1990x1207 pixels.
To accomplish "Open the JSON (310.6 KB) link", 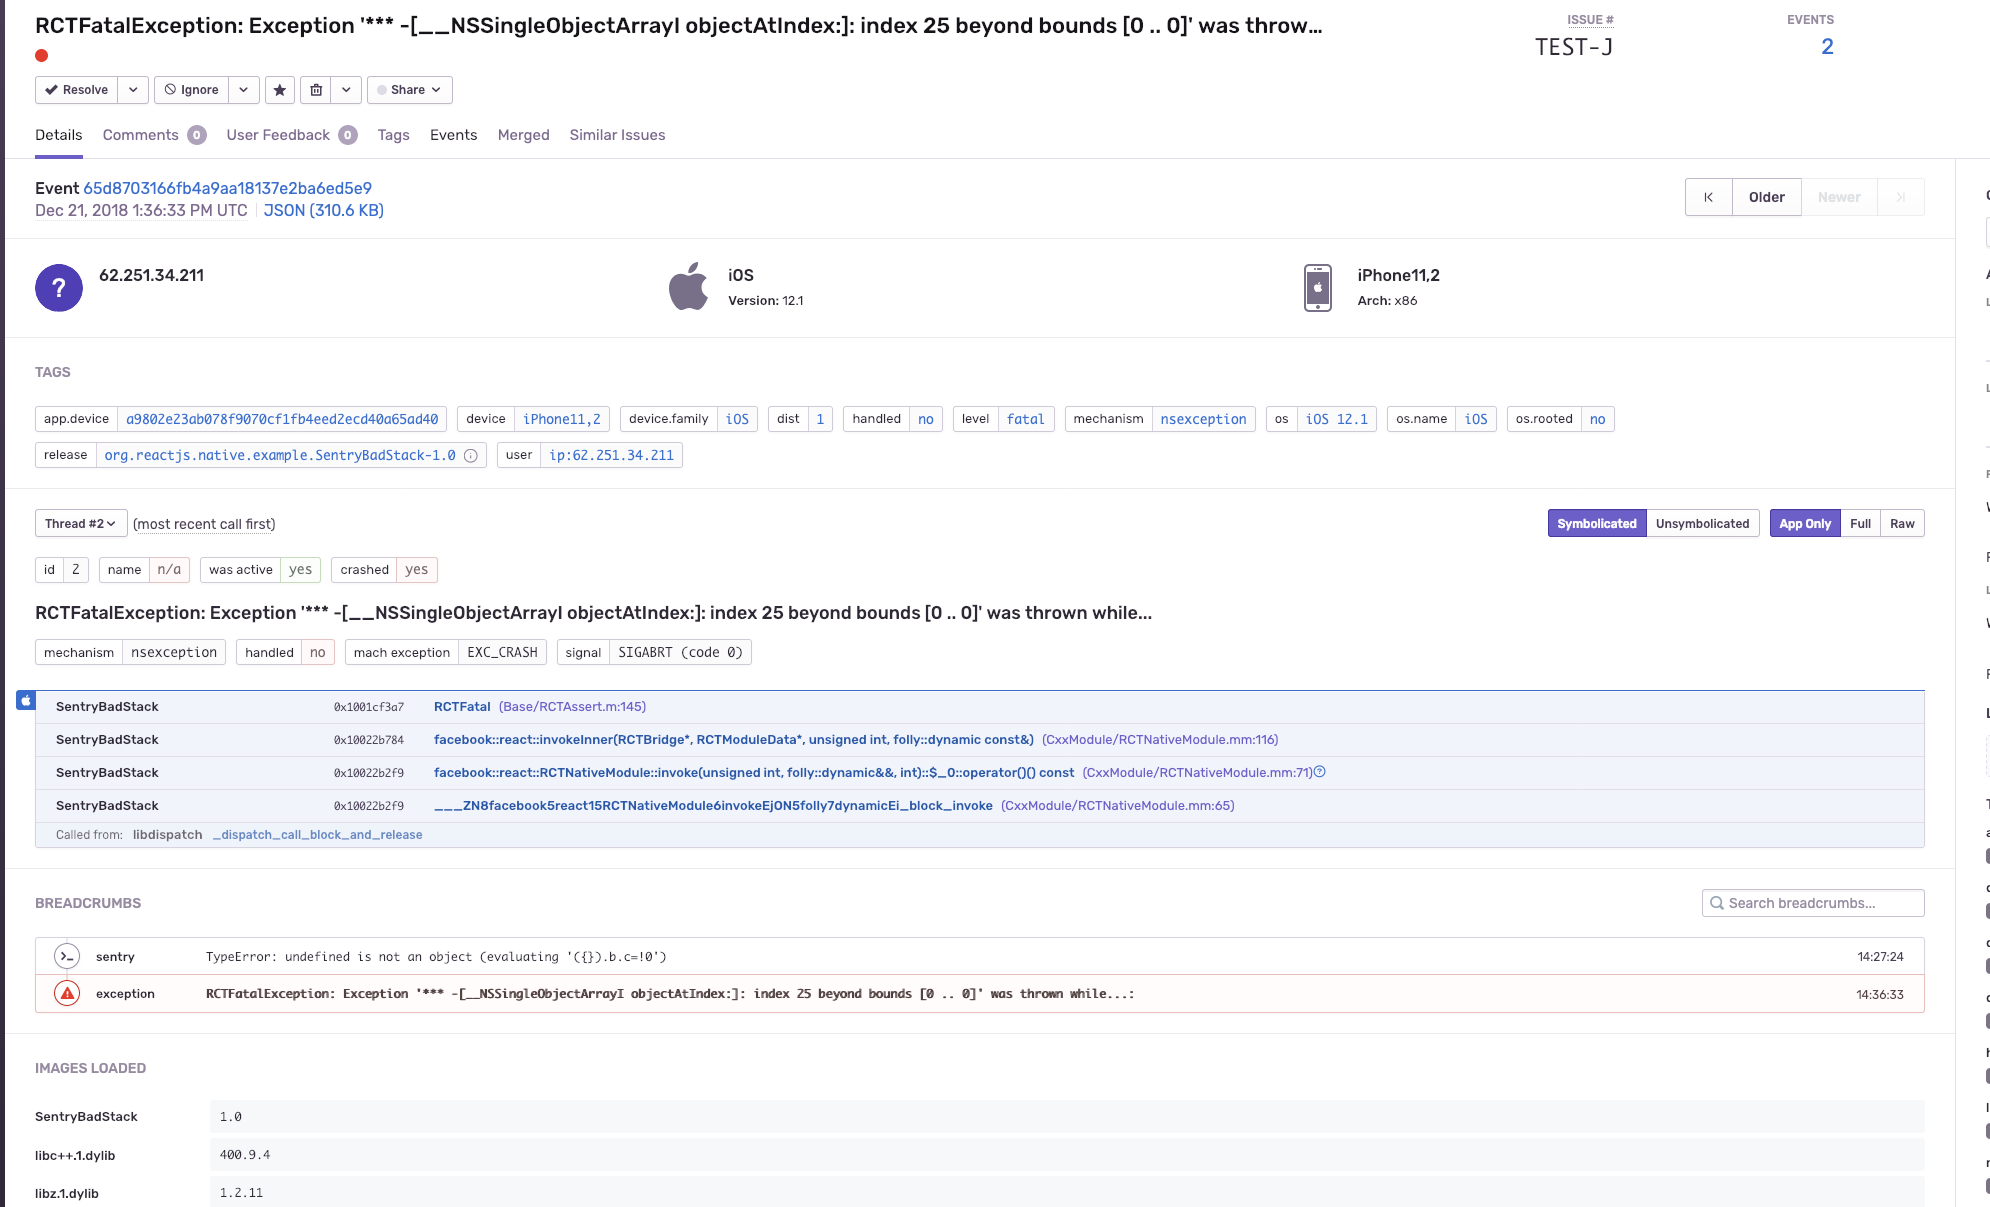I will (323, 210).
